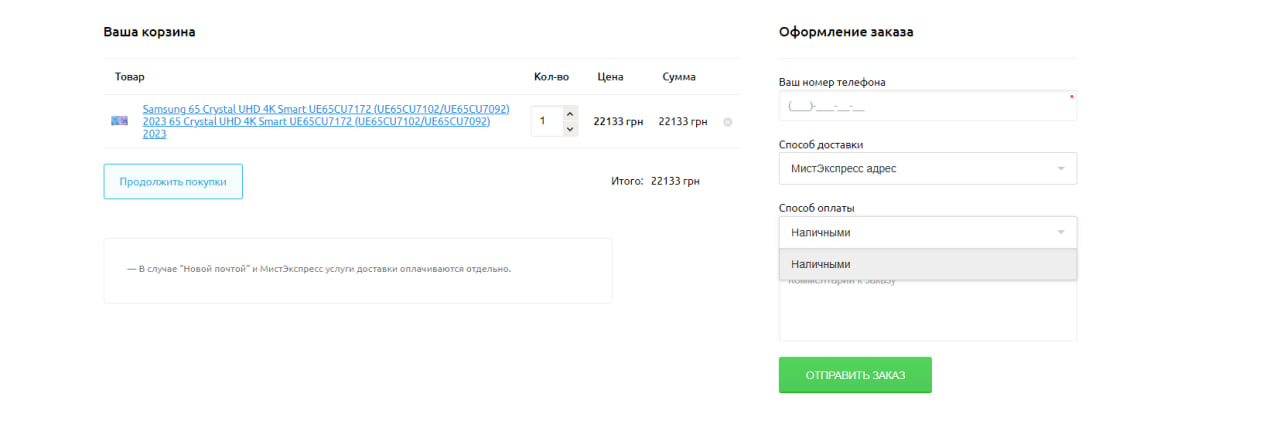1280x431 pixels.
Task: Click the "Сумма" column header
Action: point(678,76)
